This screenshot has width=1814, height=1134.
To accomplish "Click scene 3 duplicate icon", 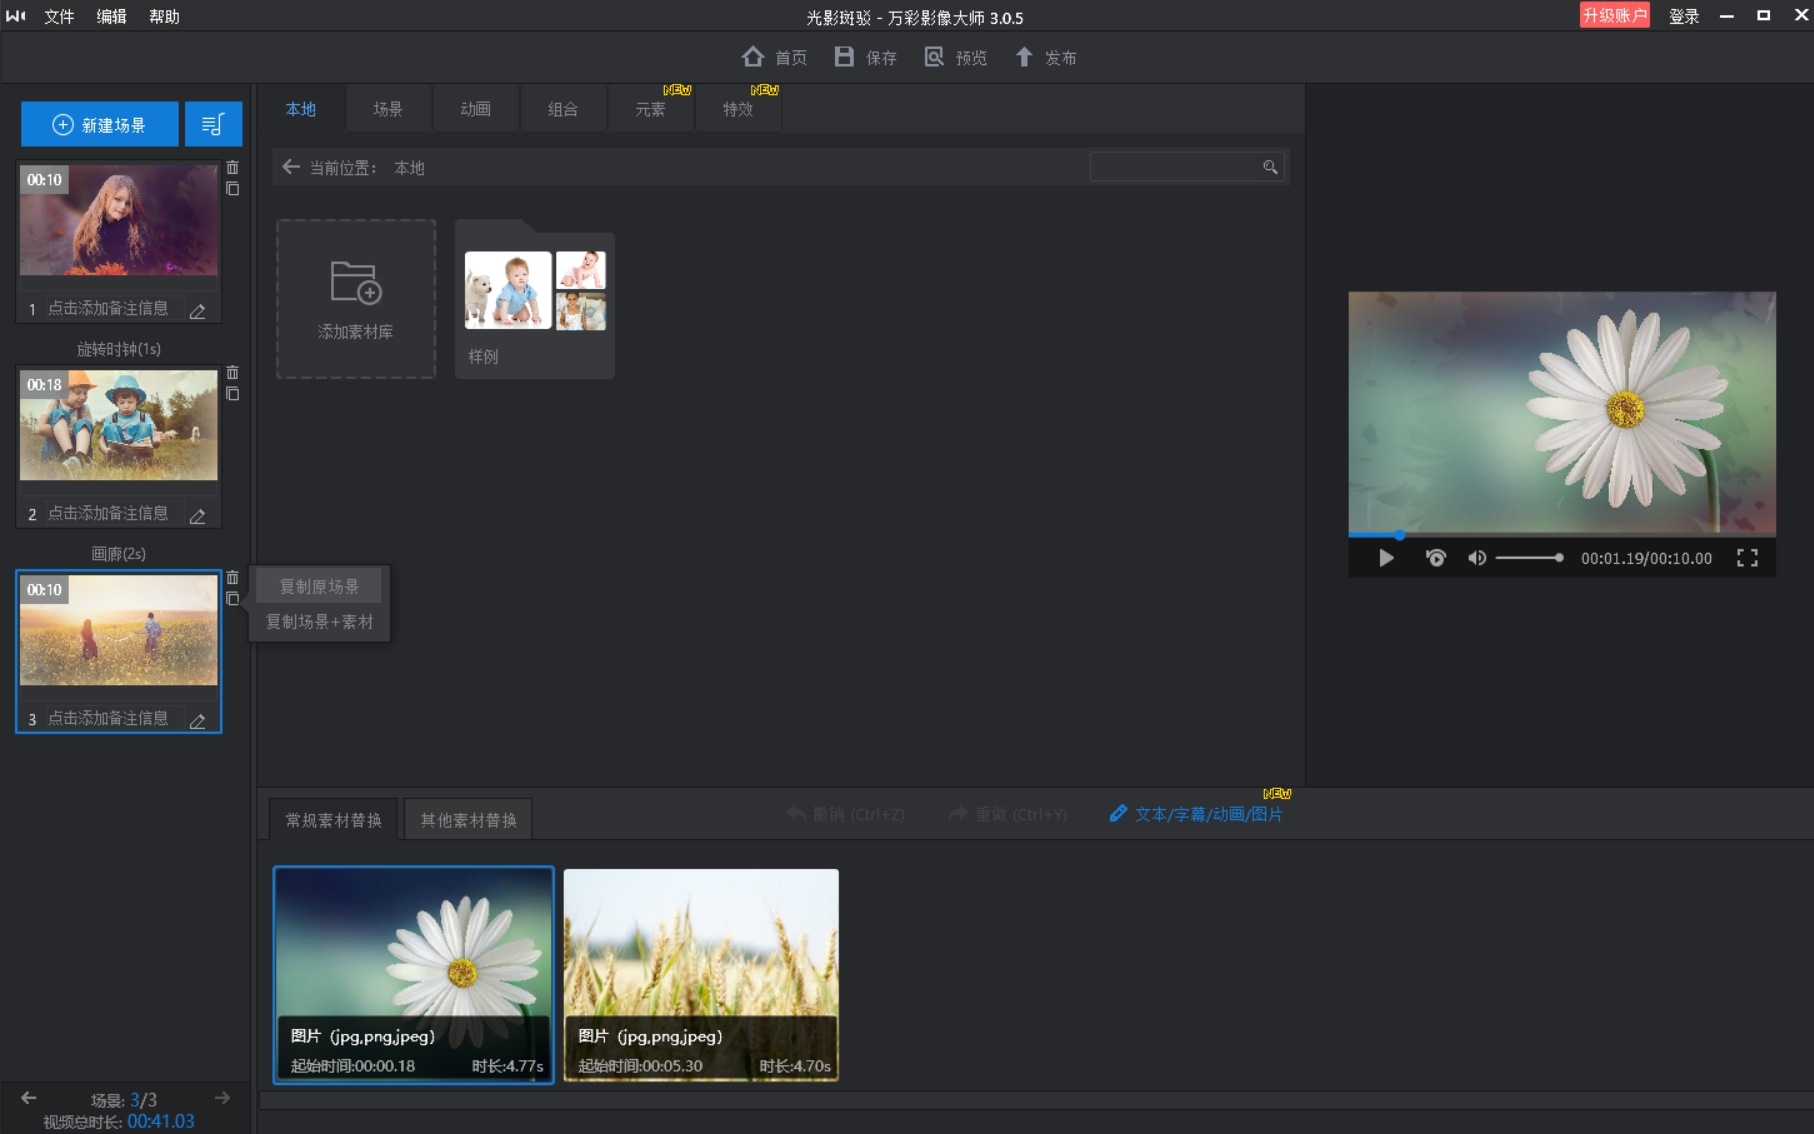I will [x=233, y=599].
